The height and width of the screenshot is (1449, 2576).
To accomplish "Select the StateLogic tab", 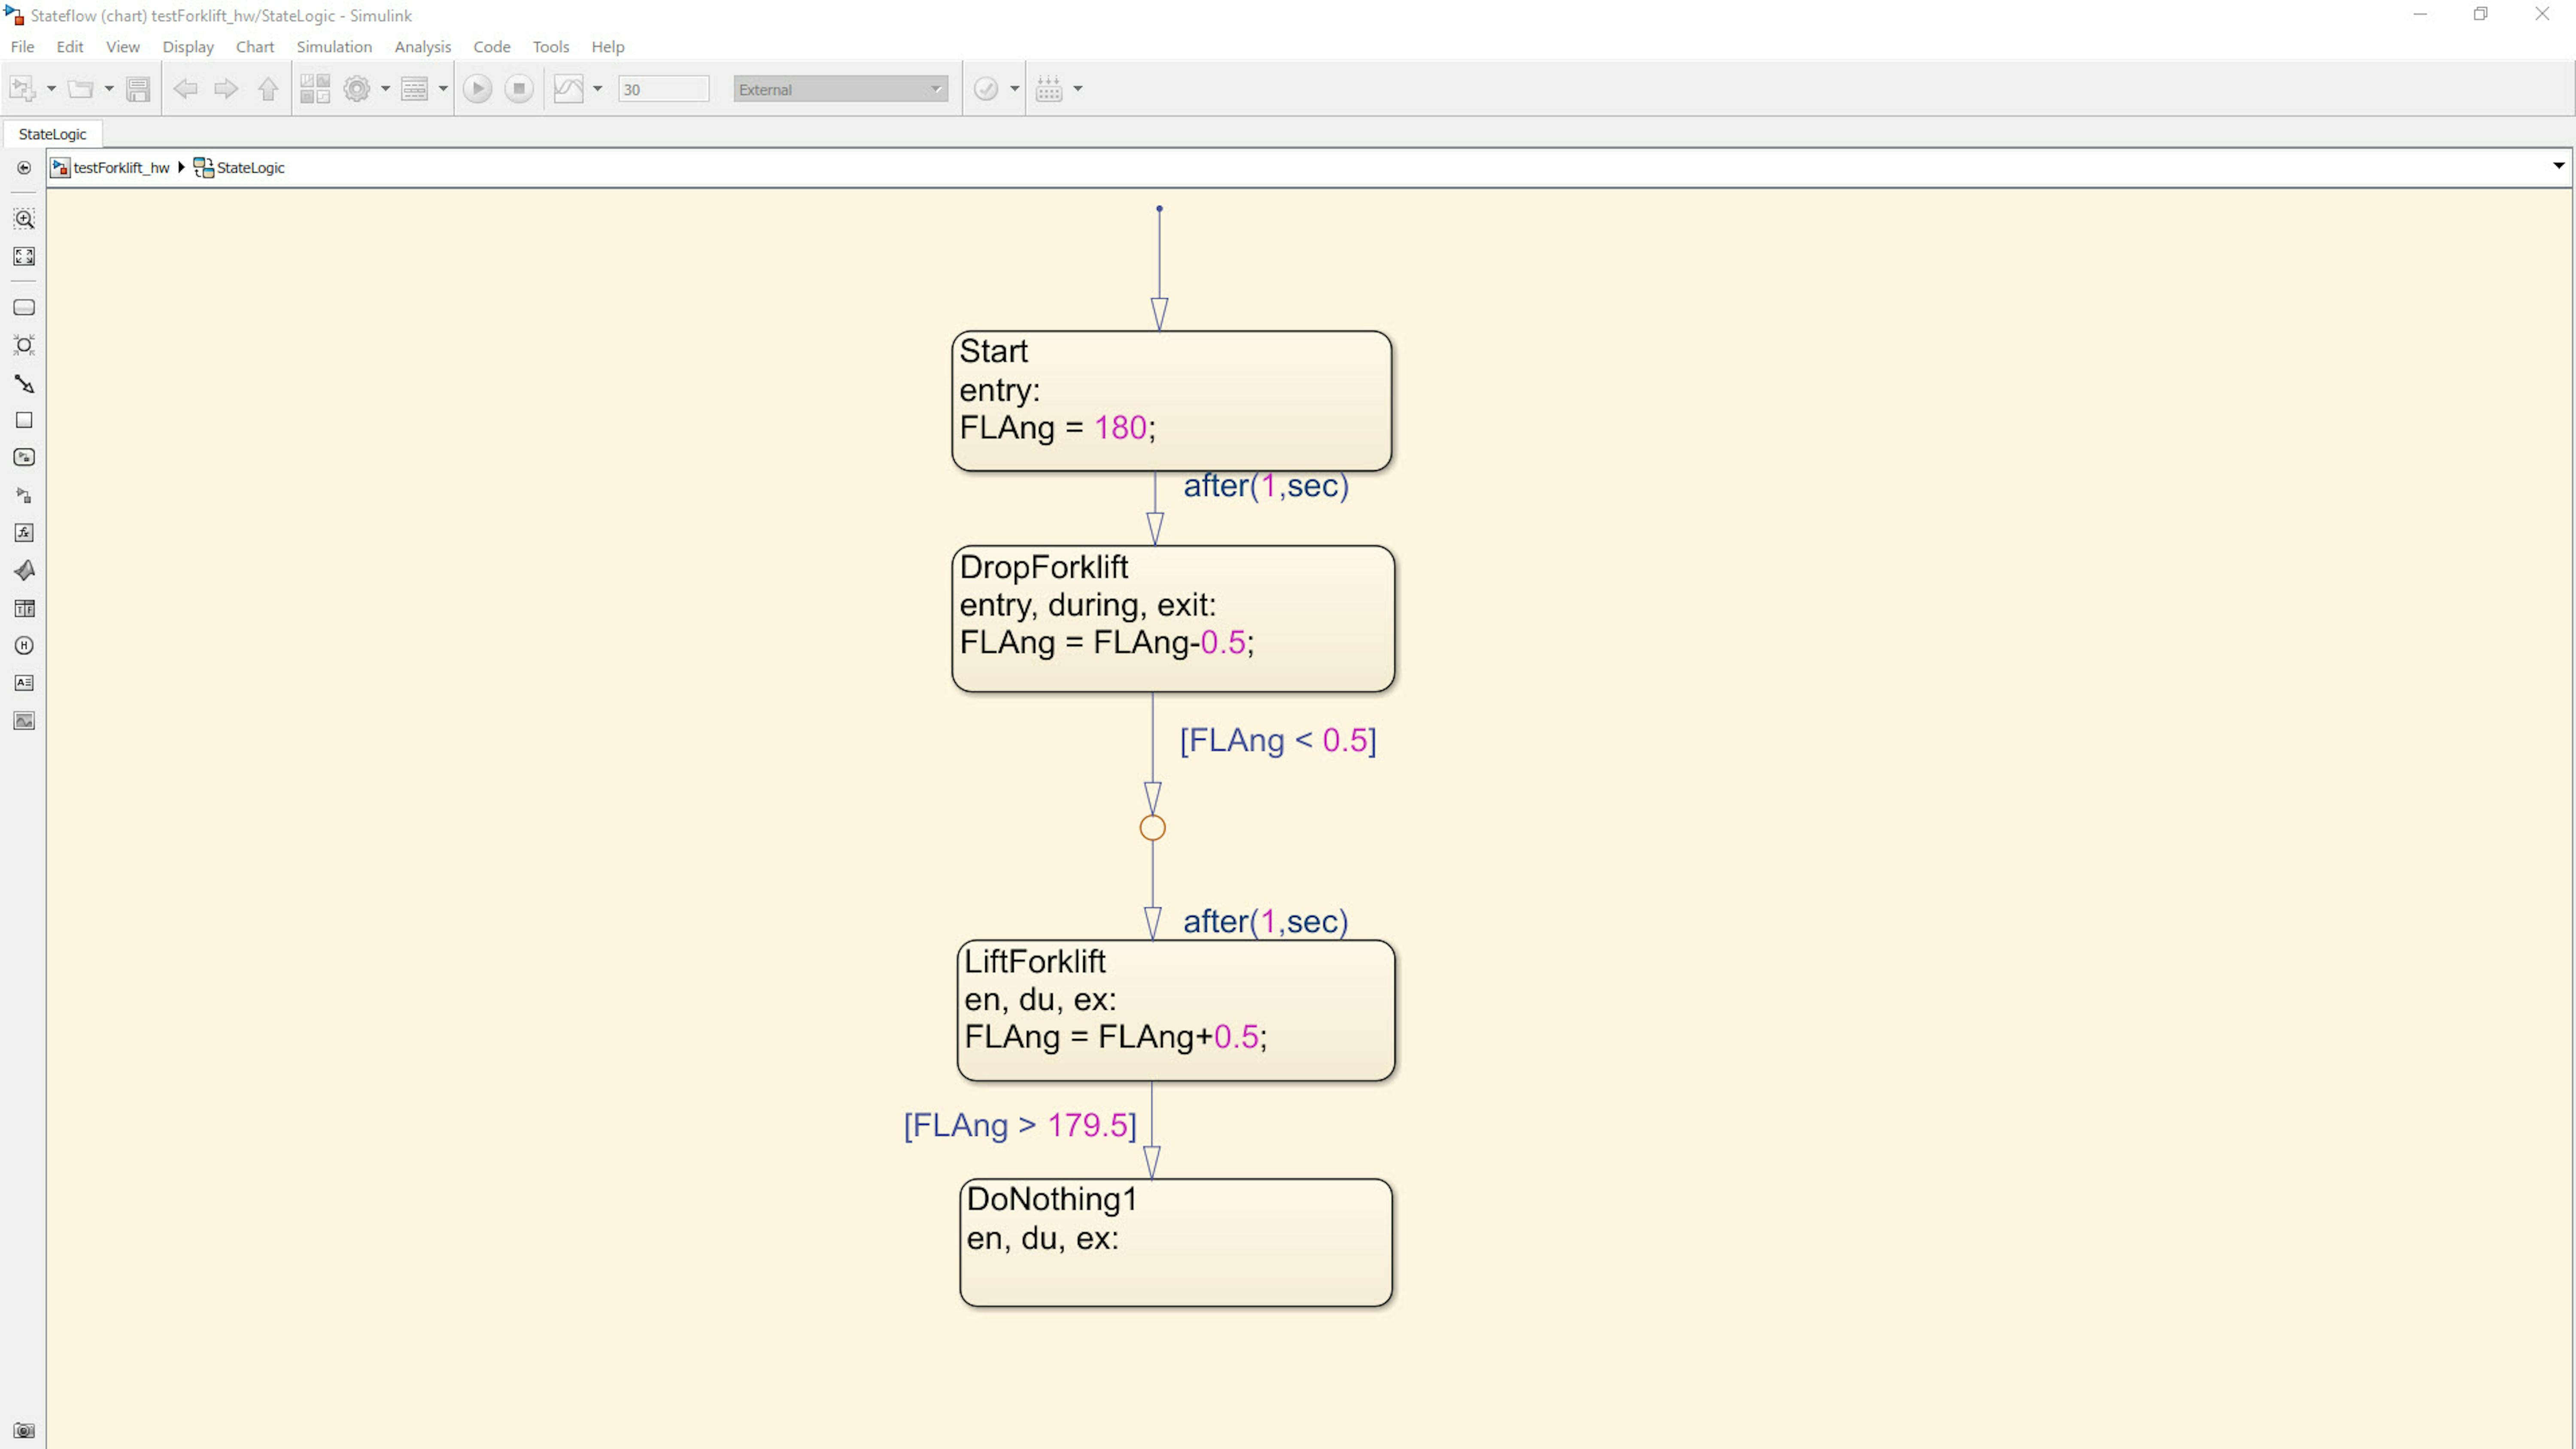I will pyautogui.click(x=52, y=134).
